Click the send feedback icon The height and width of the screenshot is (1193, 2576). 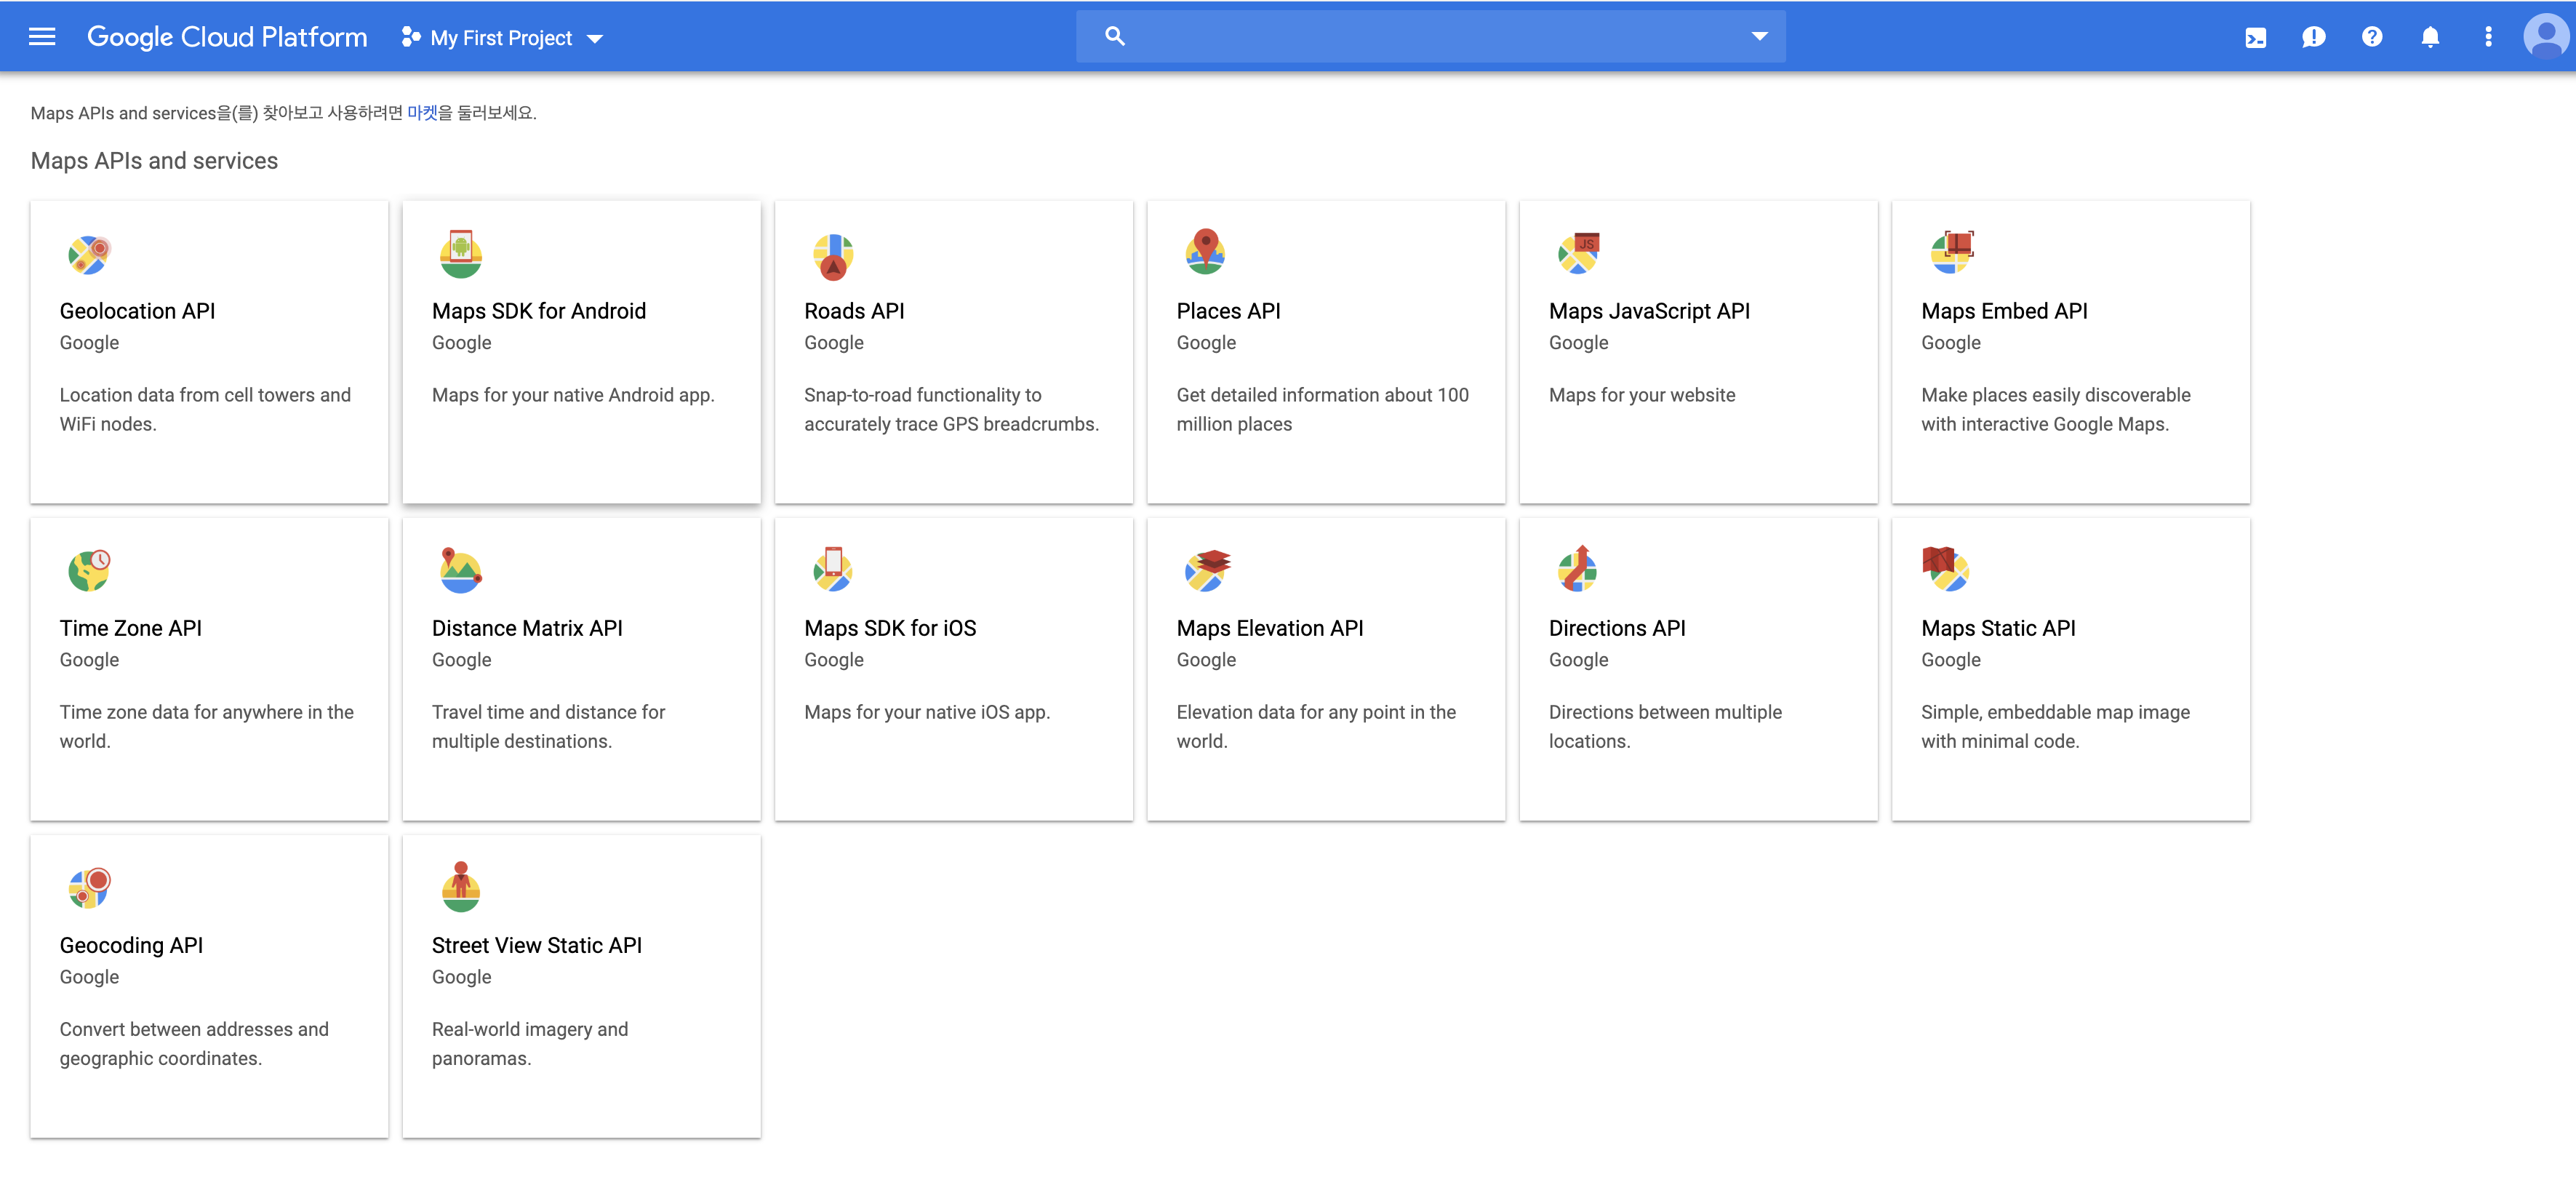pos(2313,38)
